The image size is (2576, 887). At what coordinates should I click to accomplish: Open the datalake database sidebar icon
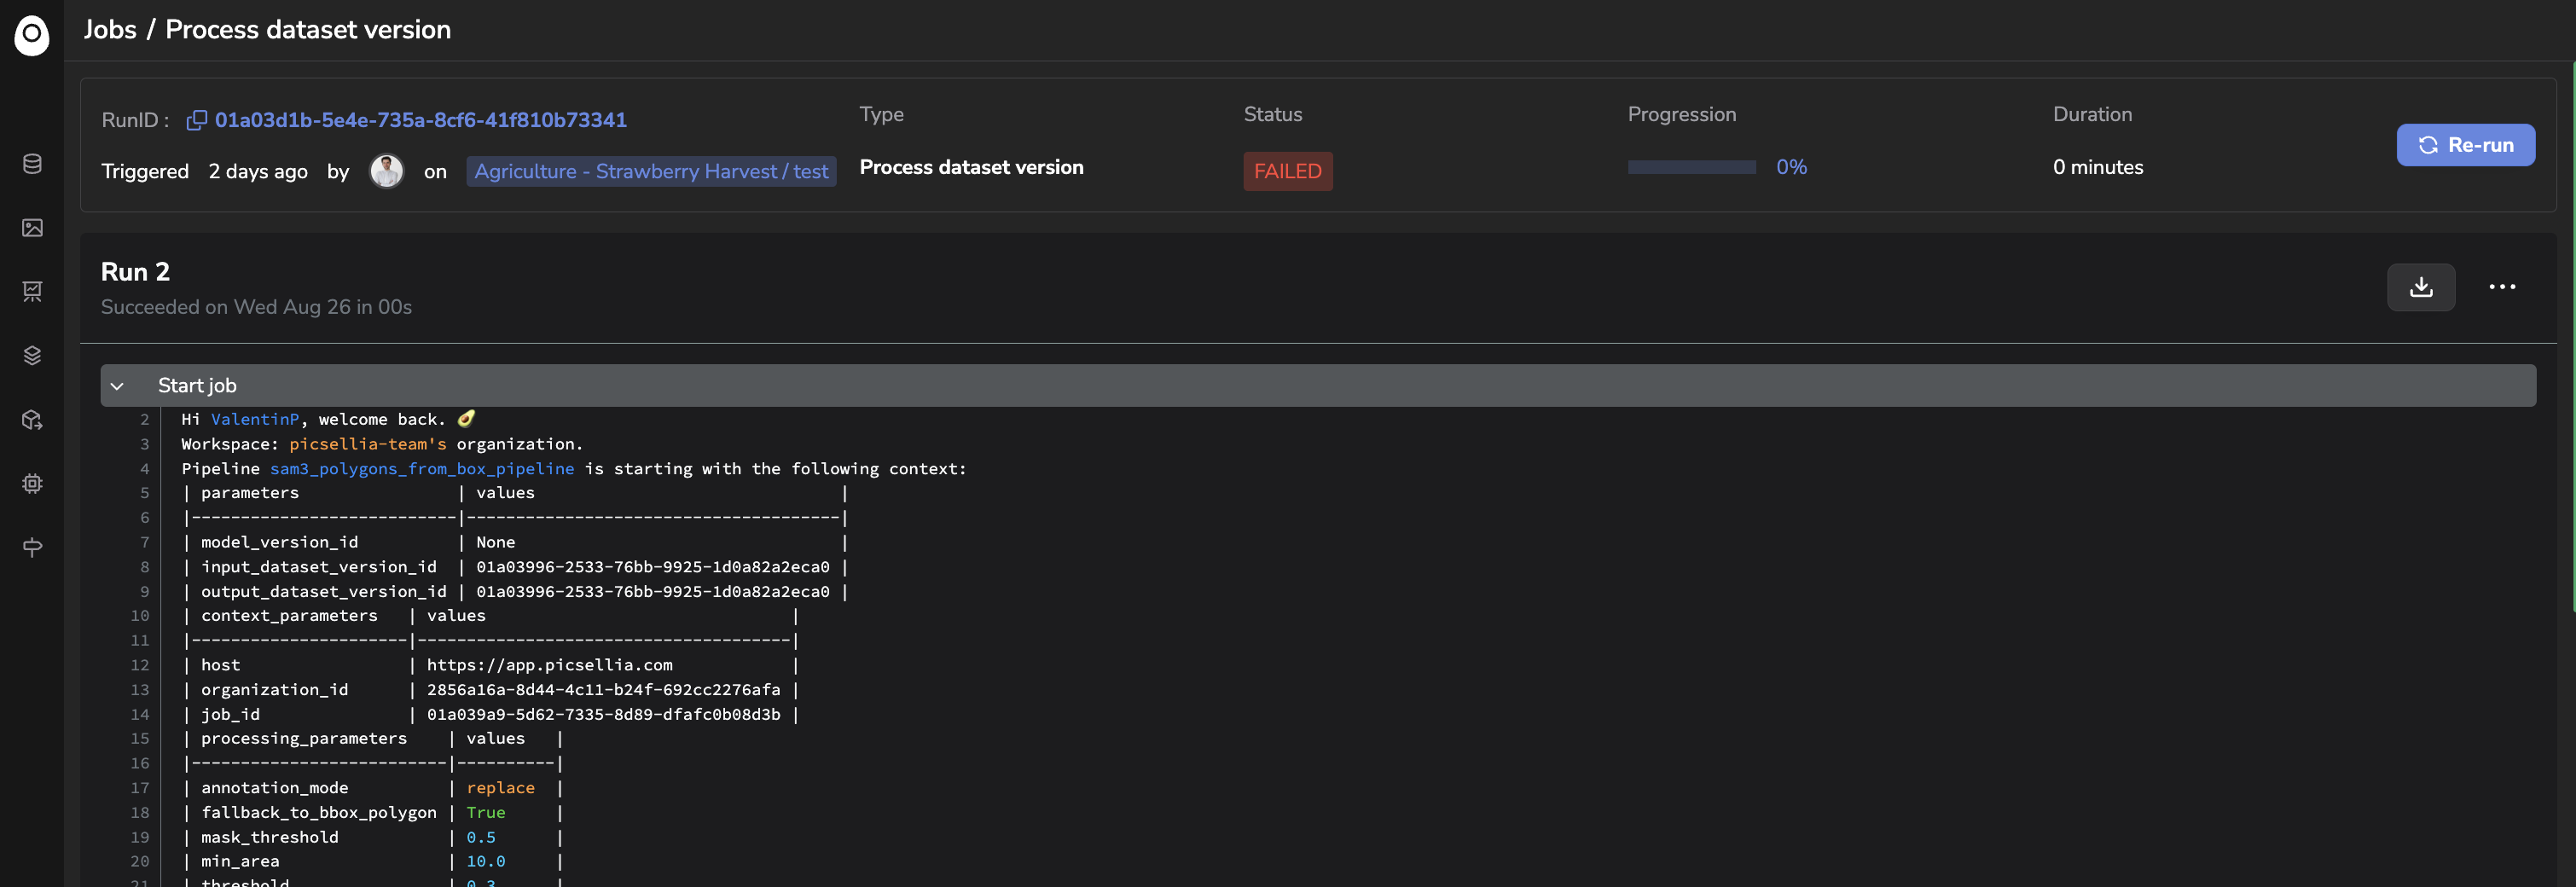tap(32, 164)
